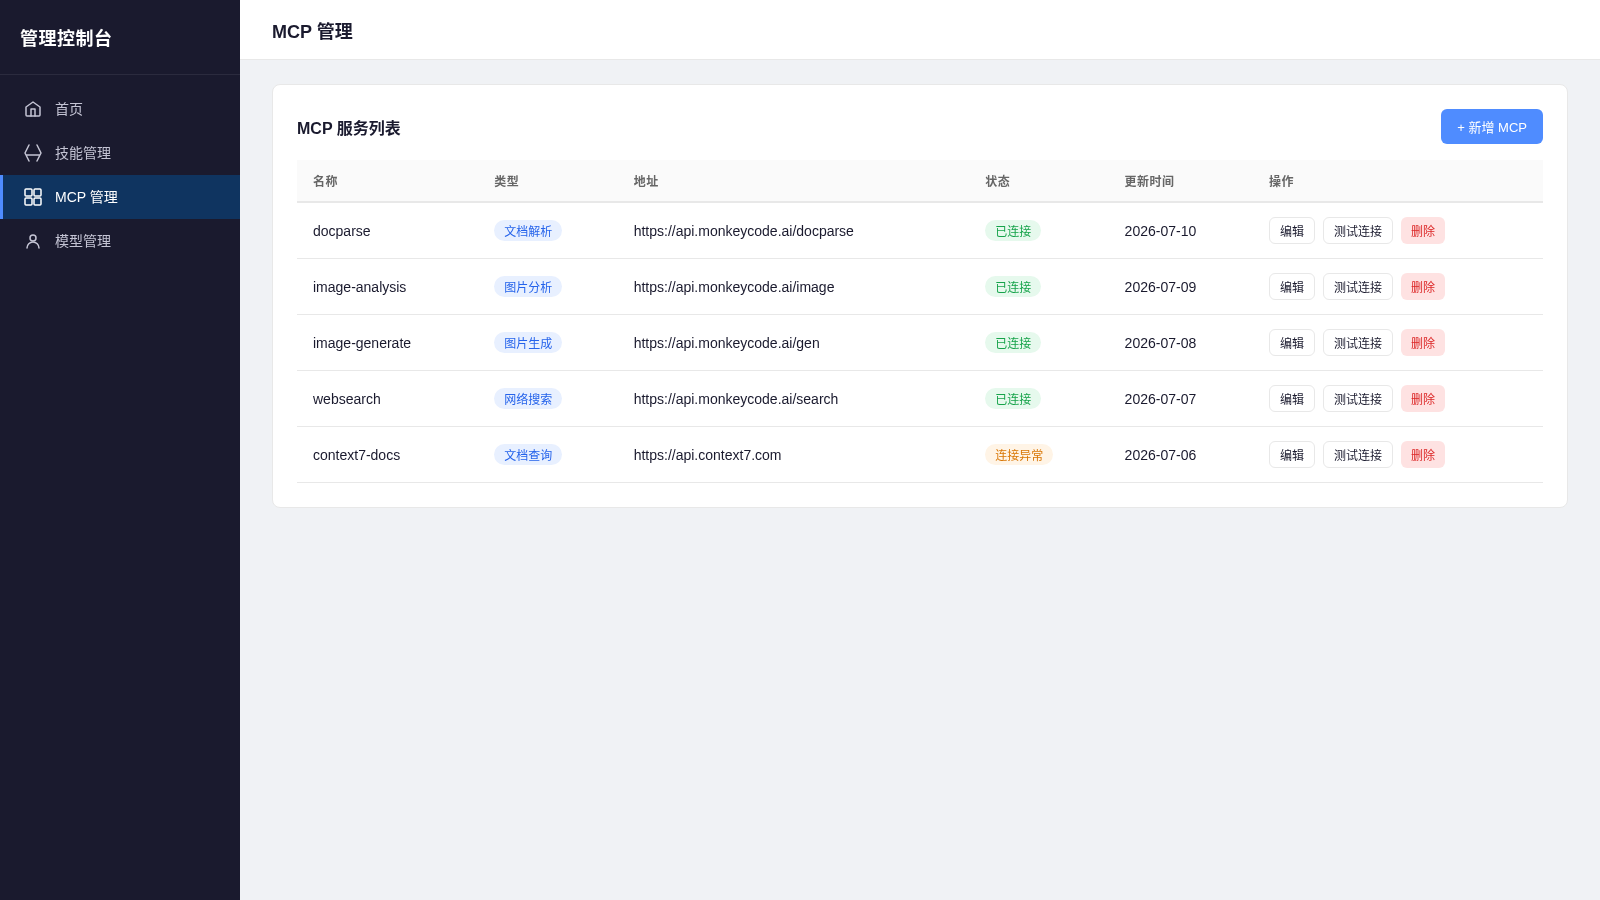Click the https://api.monkeycode.ai/search address
This screenshot has width=1600, height=900.
(736, 399)
